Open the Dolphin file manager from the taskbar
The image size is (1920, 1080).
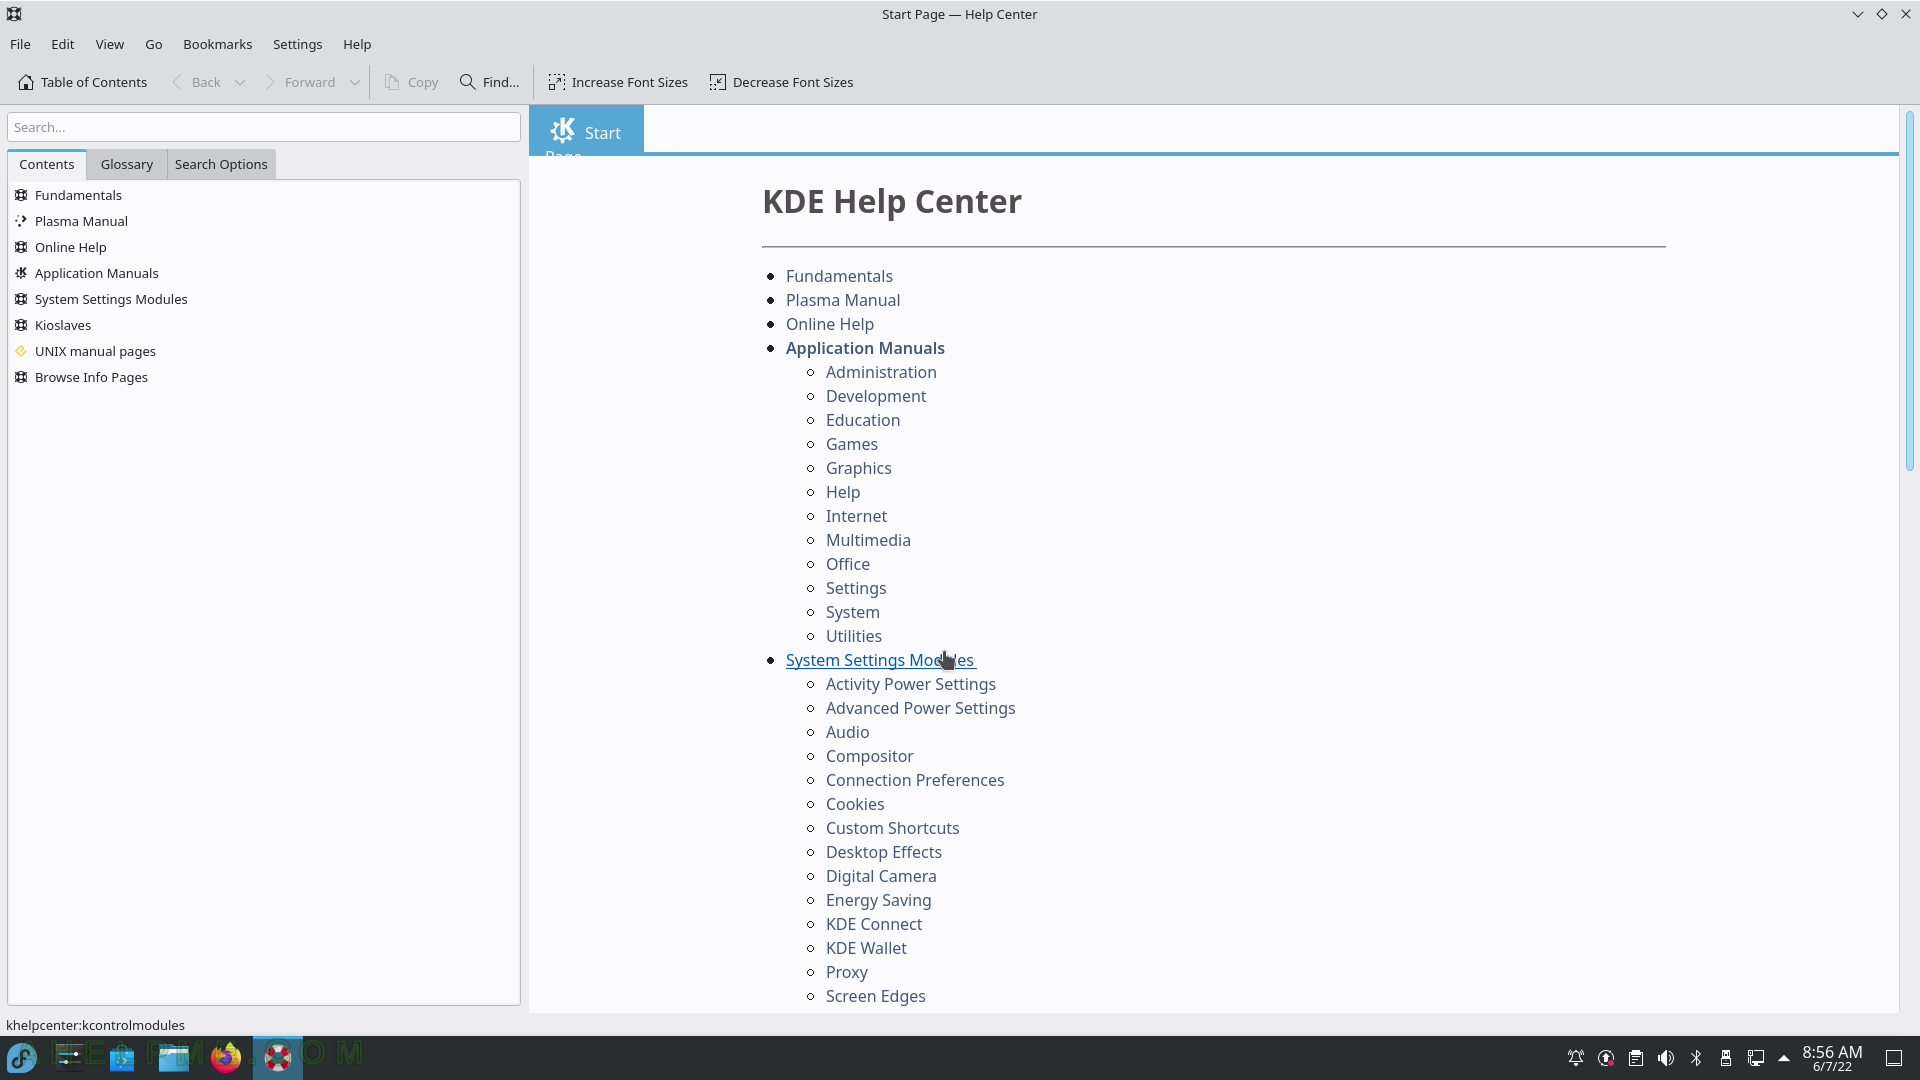[174, 1057]
